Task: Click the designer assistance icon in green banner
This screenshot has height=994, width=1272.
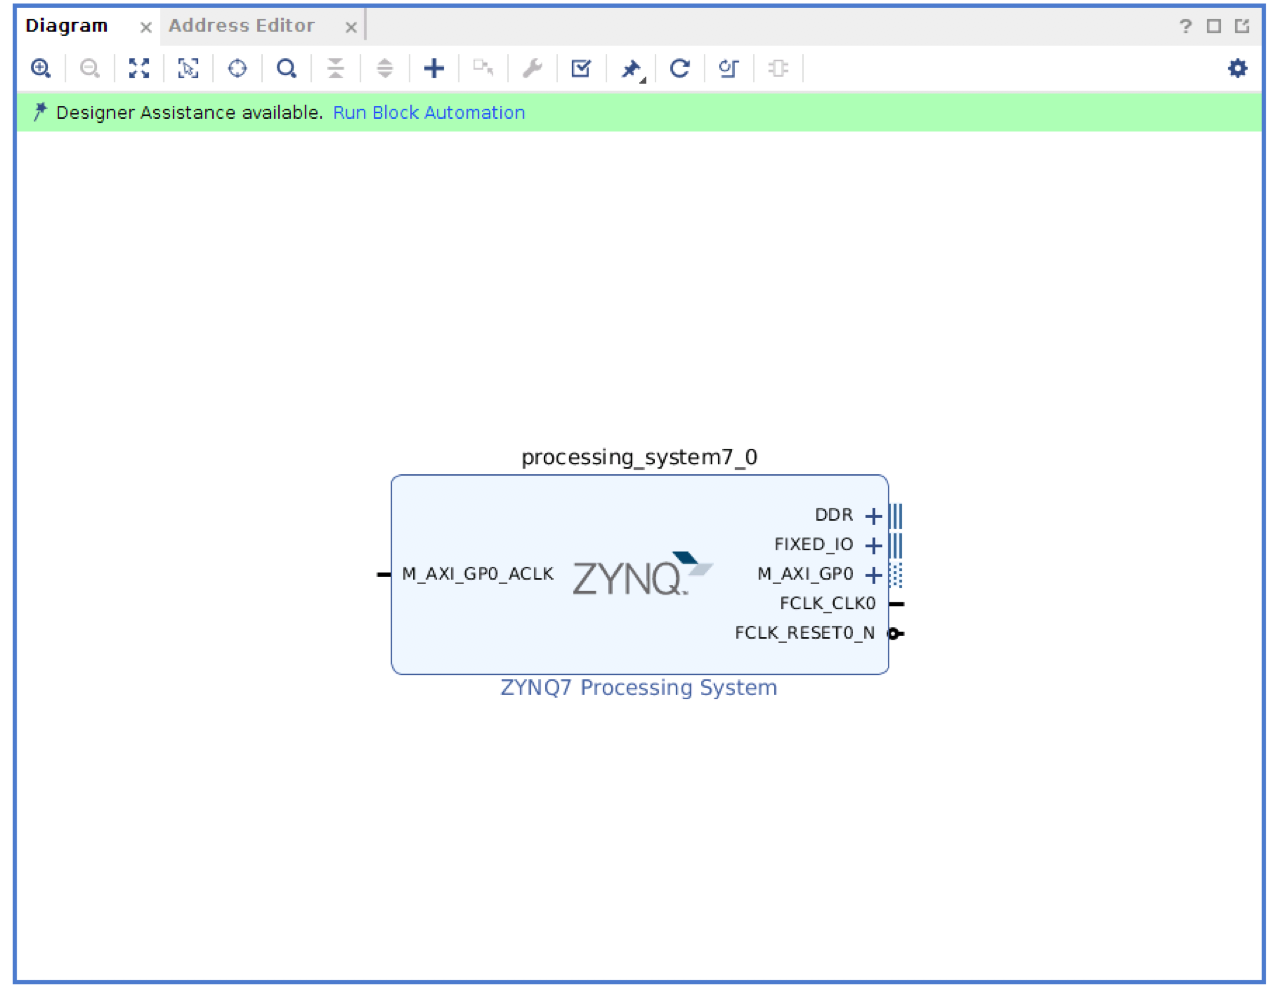Action: (x=40, y=112)
